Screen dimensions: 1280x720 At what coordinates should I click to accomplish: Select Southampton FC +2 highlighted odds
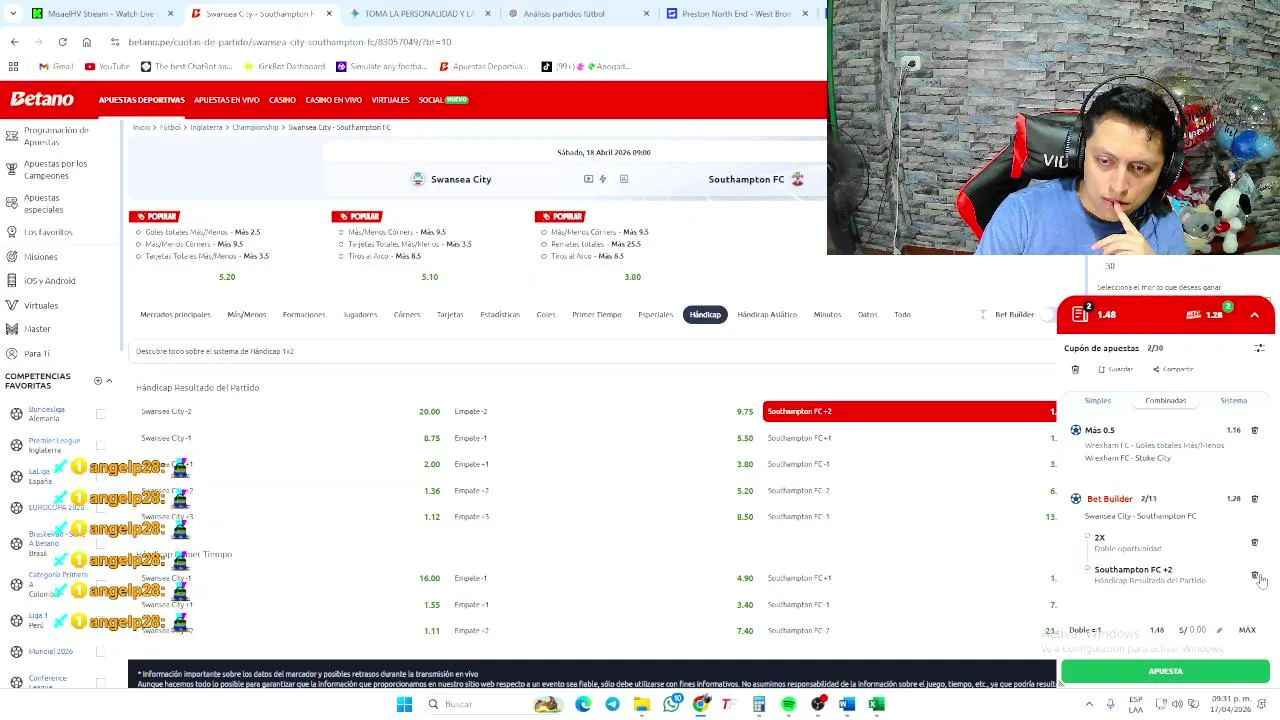(x=909, y=411)
